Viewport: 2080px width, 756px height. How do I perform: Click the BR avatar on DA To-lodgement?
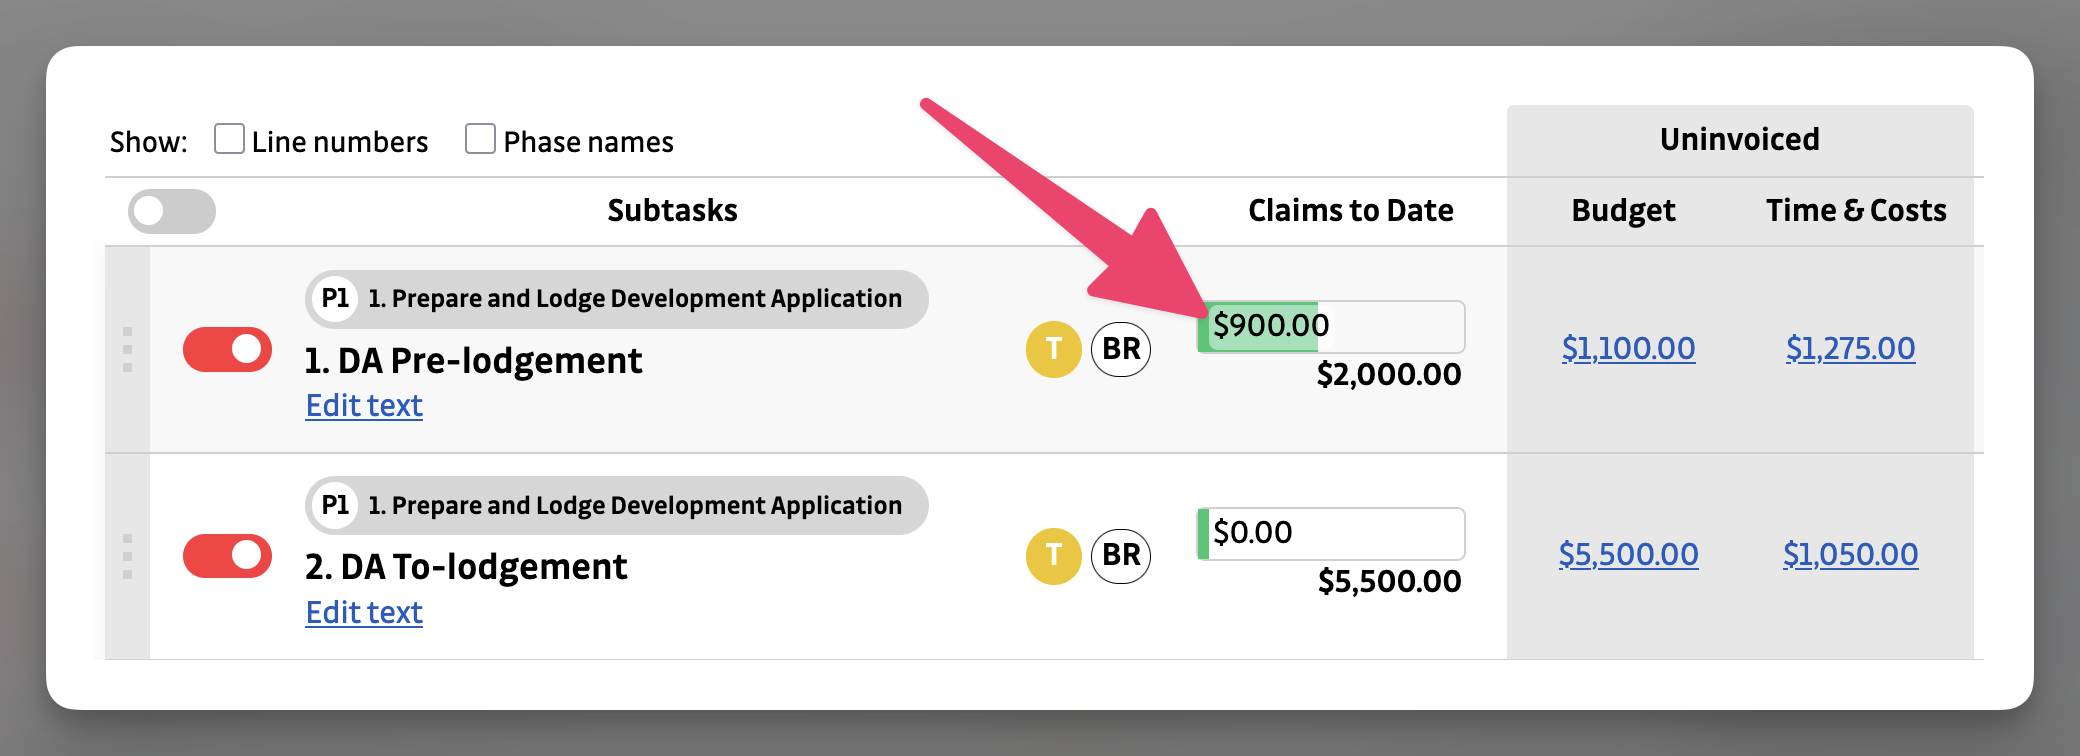1121,556
